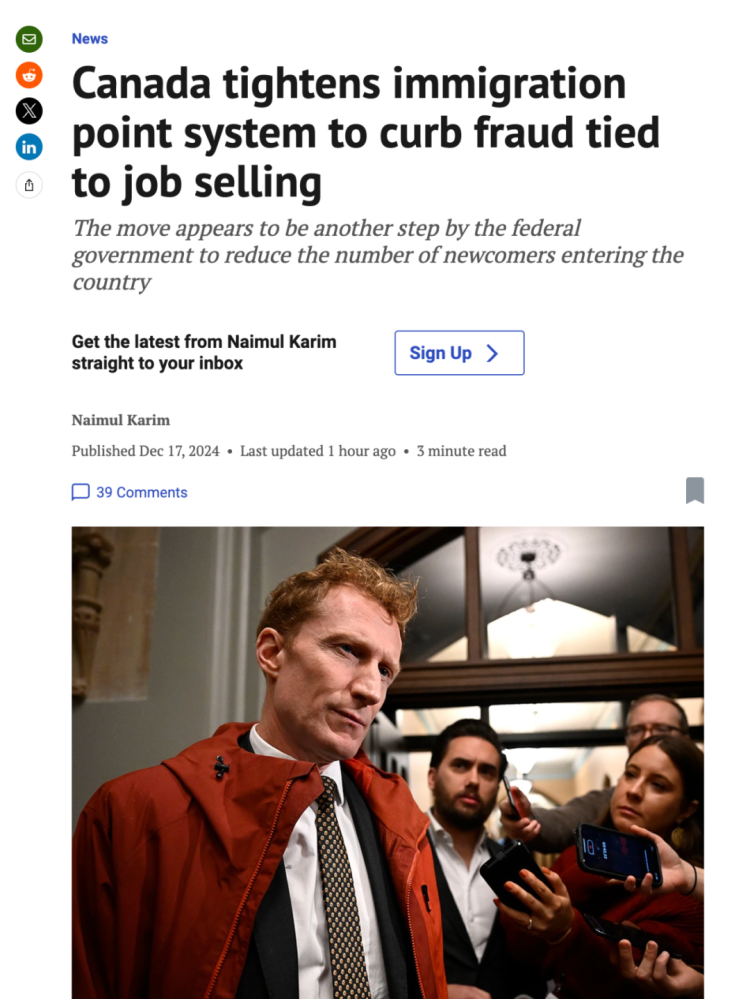Go to the News section link
The height and width of the screenshot is (999, 750).
[90, 39]
